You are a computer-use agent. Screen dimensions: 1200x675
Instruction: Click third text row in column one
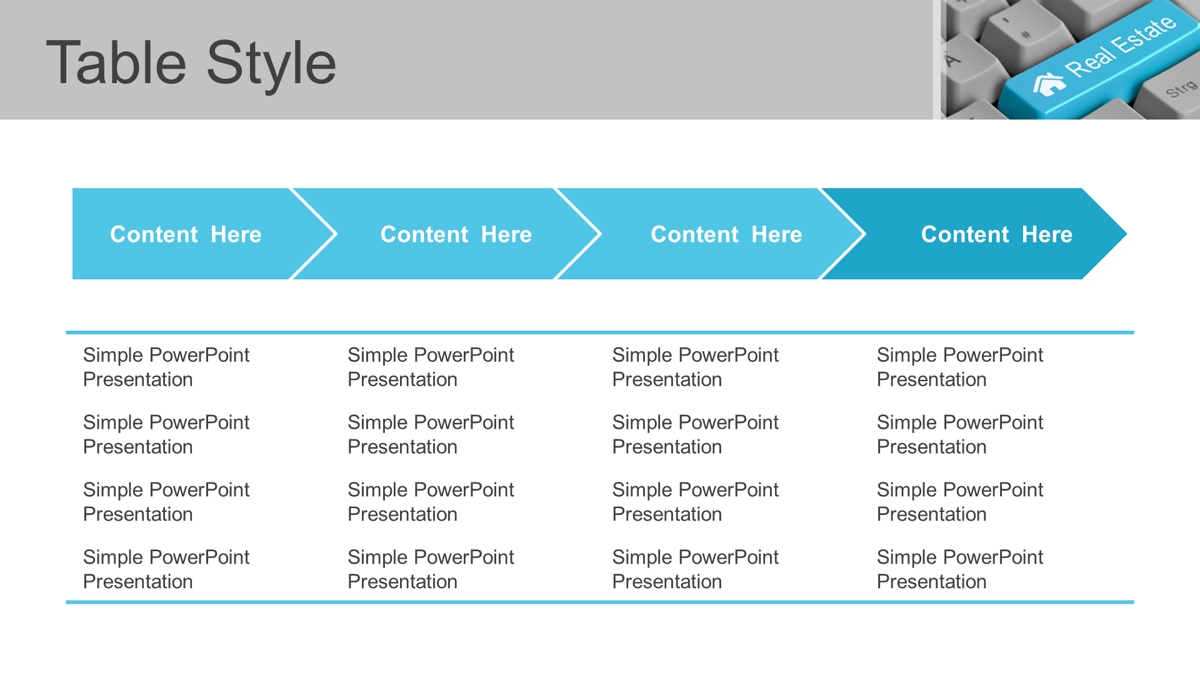pyautogui.click(x=166, y=502)
